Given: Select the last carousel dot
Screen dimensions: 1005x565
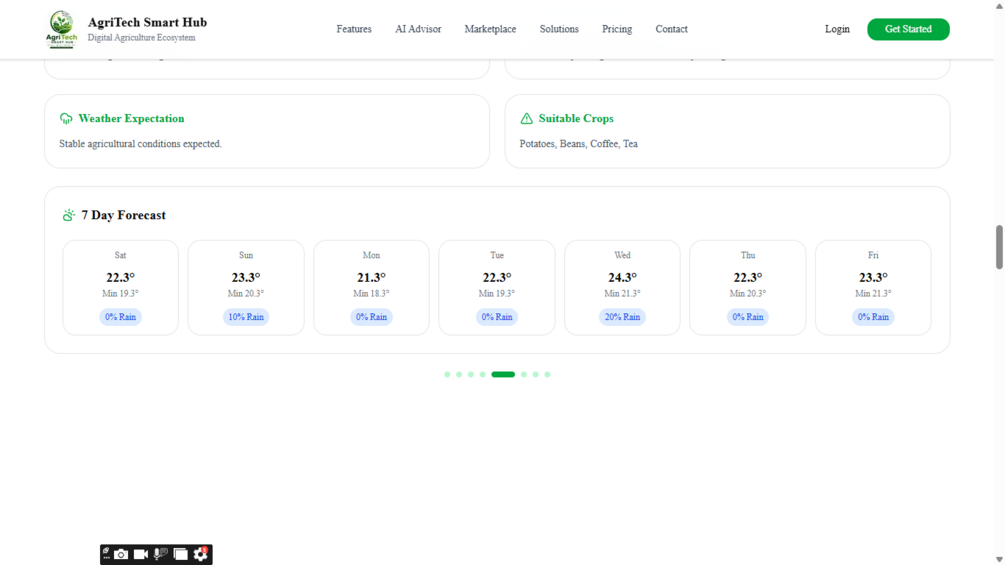Looking at the screenshot, I should point(547,374).
